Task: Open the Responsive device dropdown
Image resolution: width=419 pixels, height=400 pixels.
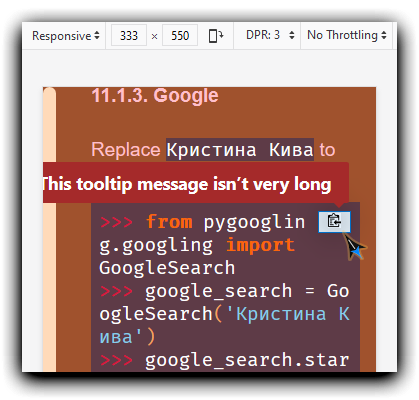Action: pyautogui.click(x=66, y=35)
